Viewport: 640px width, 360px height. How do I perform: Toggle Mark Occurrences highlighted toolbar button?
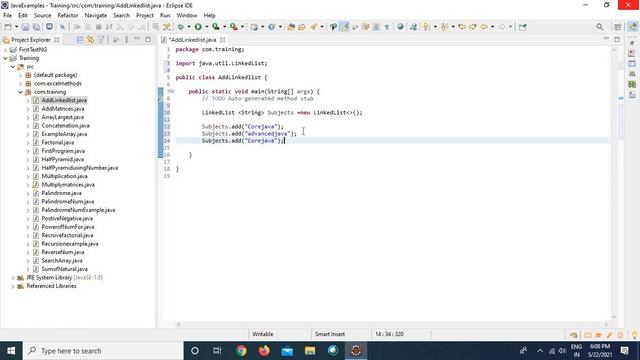point(345,27)
